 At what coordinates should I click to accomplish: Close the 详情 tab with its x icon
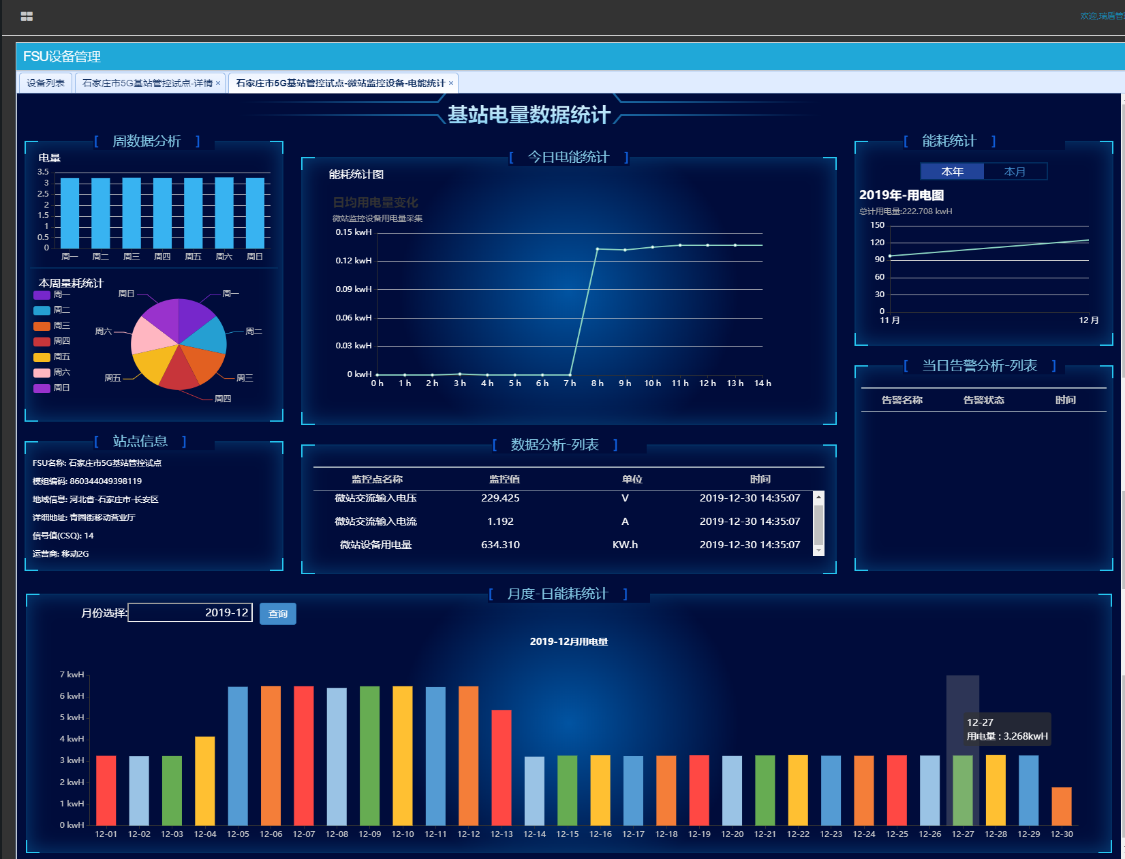point(218,83)
